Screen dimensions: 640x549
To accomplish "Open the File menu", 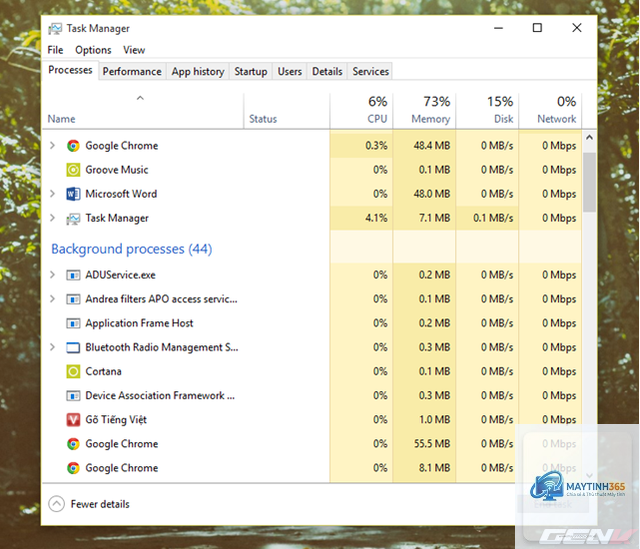I will (55, 50).
